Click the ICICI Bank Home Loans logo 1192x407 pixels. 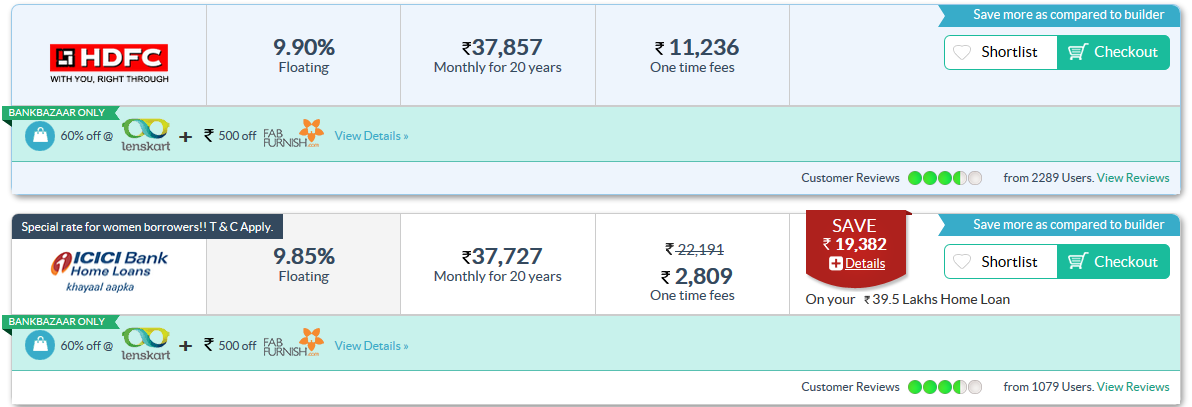tap(109, 271)
